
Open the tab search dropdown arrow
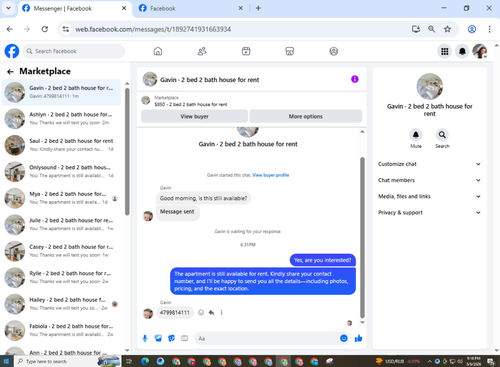(8, 8)
